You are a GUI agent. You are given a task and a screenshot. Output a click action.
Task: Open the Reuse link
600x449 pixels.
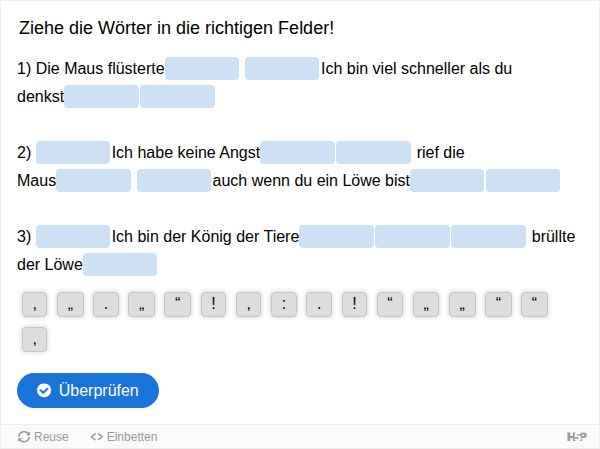point(43,437)
